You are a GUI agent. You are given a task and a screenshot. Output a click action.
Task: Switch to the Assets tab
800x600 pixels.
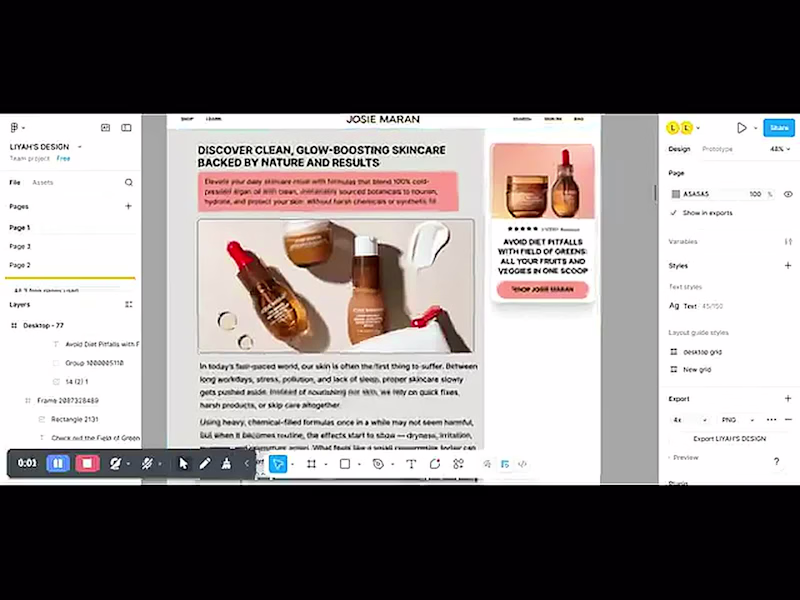[x=42, y=182]
